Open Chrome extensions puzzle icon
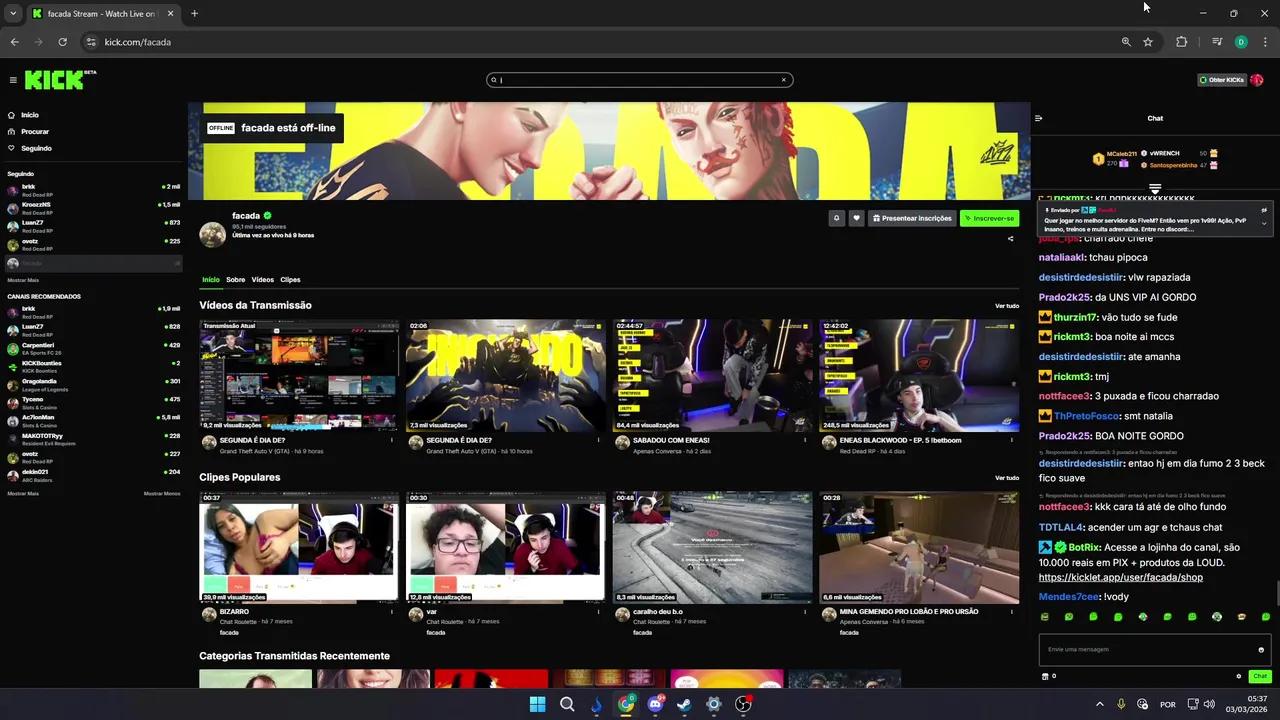The image size is (1280, 720). (1181, 42)
